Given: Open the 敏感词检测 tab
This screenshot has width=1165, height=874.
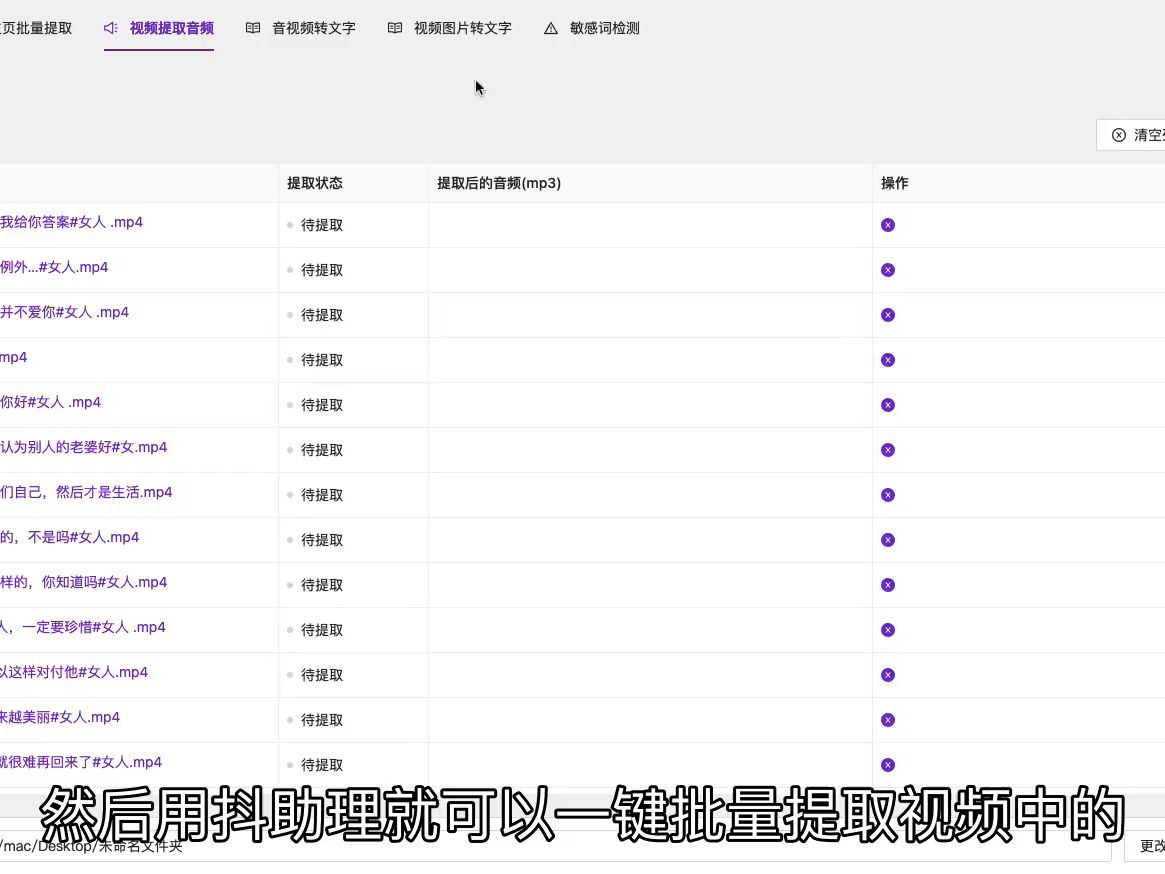Looking at the screenshot, I should coord(592,28).
